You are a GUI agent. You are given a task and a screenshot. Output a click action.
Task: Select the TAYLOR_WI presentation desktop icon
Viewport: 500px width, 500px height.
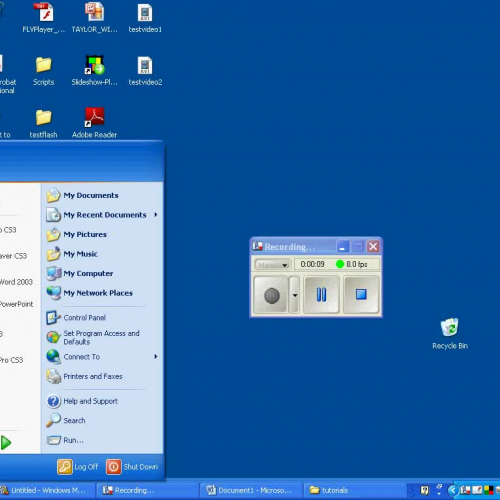[x=94, y=18]
